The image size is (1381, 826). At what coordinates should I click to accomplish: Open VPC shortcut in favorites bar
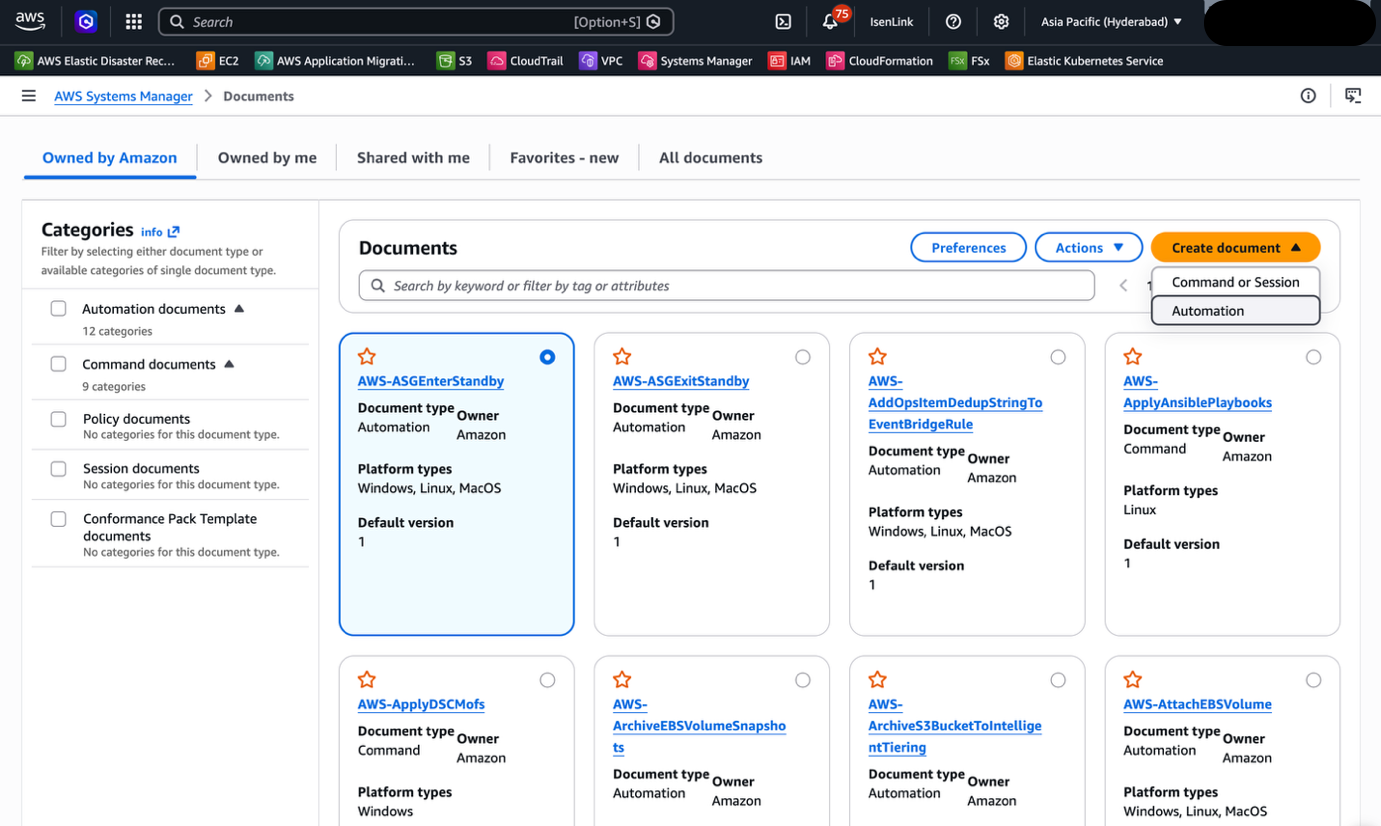click(601, 61)
